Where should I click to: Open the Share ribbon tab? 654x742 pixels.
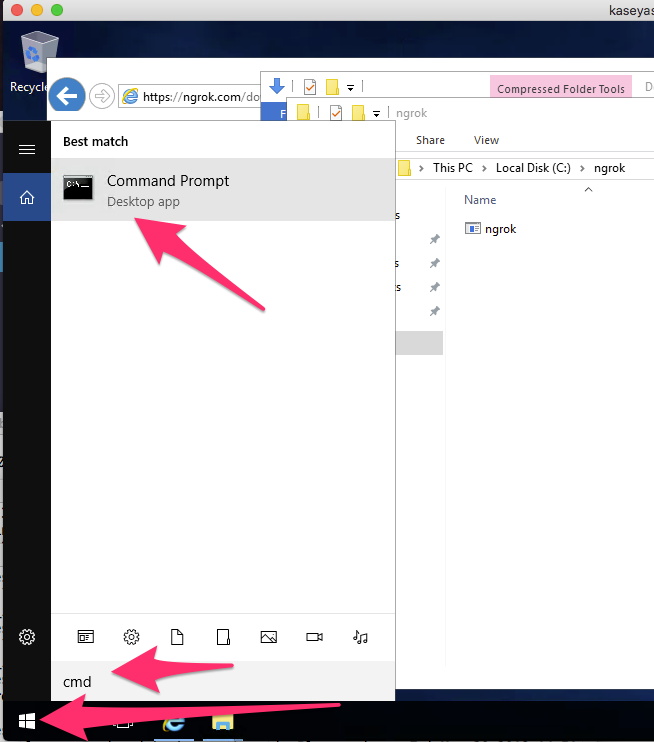pyautogui.click(x=430, y=140)
